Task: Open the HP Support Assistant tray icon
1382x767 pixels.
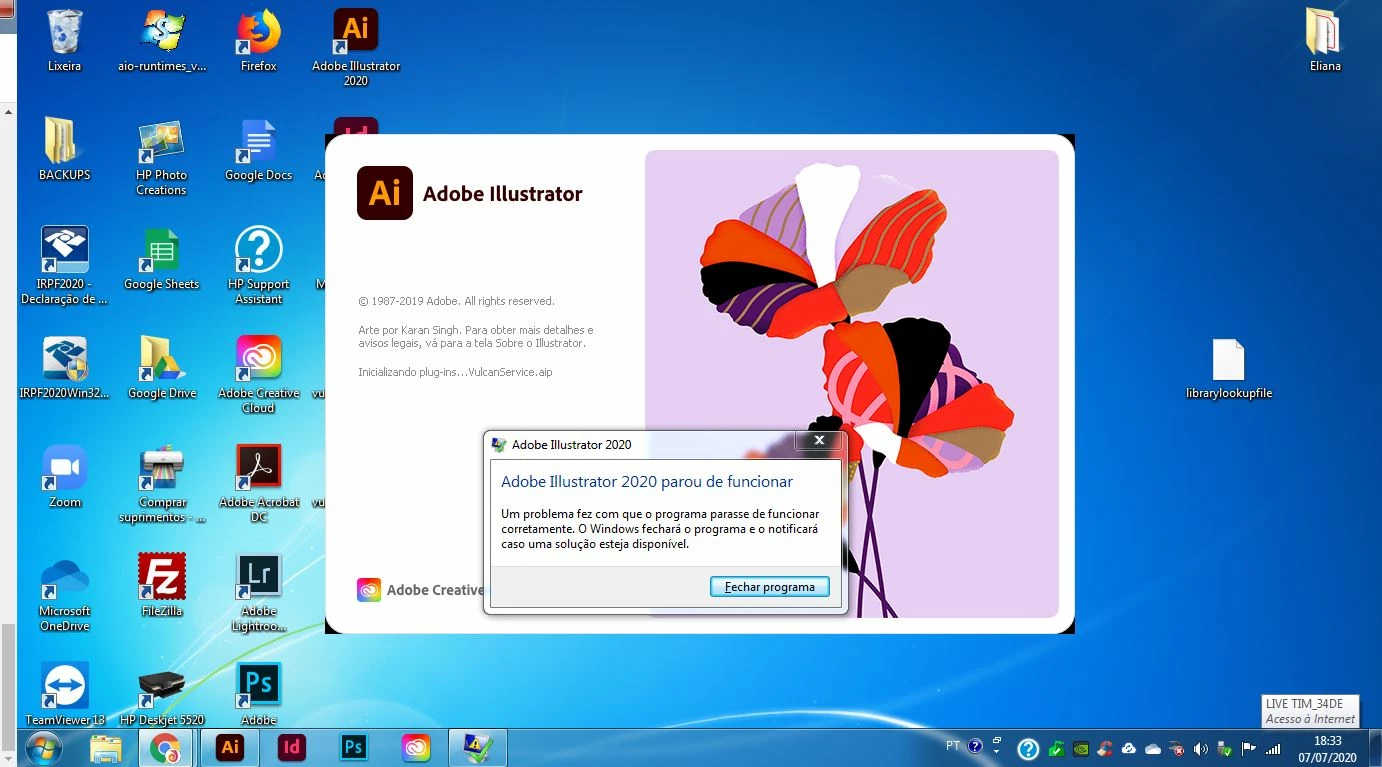Action: pyautogui.click(x=1028, y=749)
